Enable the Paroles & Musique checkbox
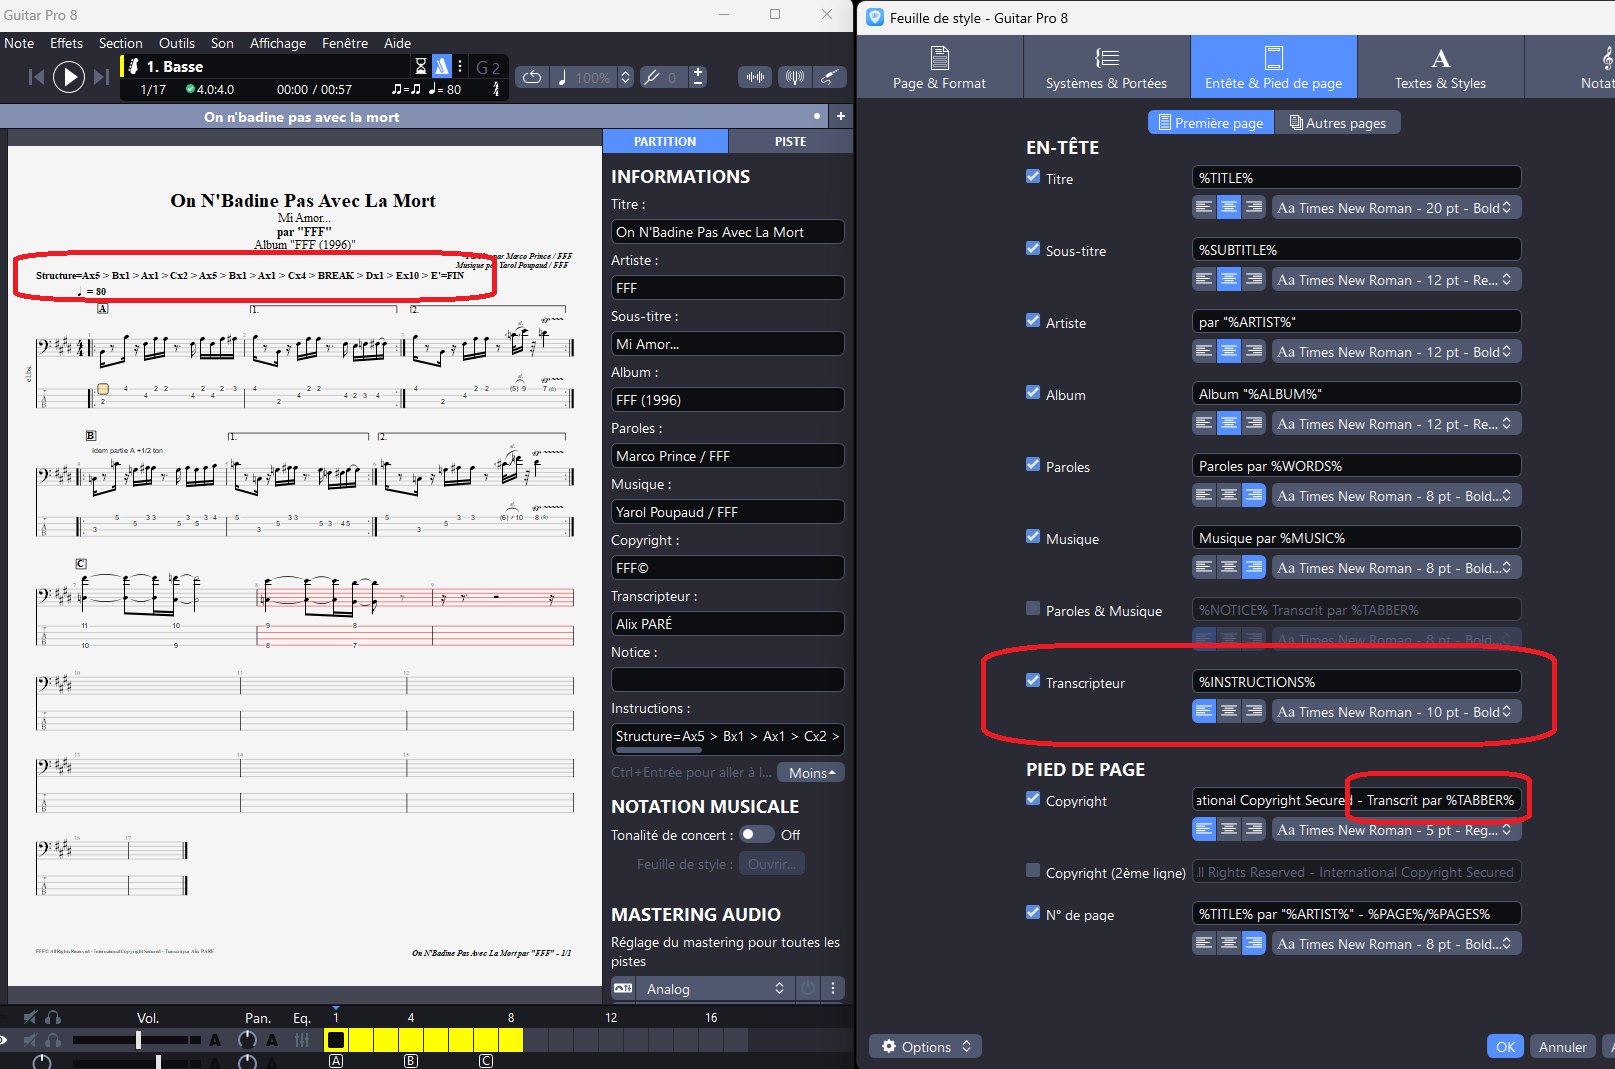Image resolution: width=1615 pixels, height=1069 pixels. tap(1033, 609)
